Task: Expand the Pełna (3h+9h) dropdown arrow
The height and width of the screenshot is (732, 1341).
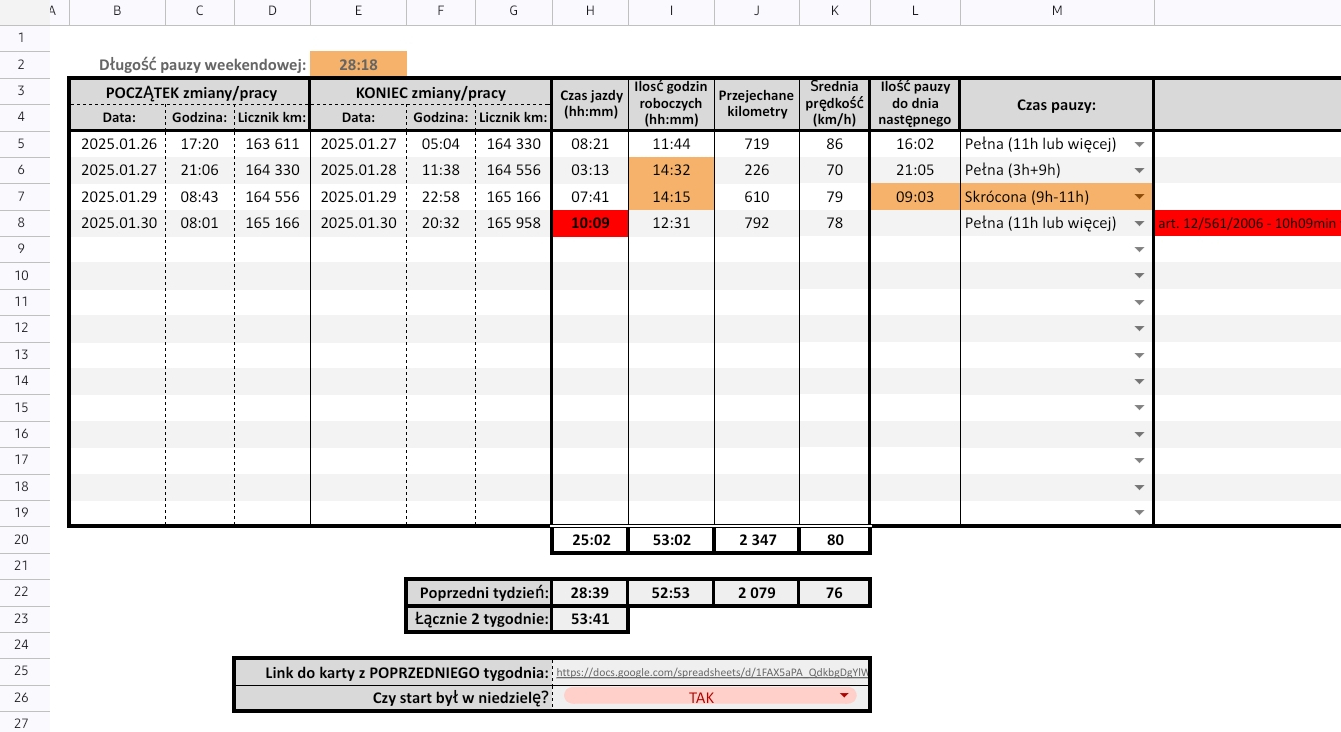Action: 1138,170
